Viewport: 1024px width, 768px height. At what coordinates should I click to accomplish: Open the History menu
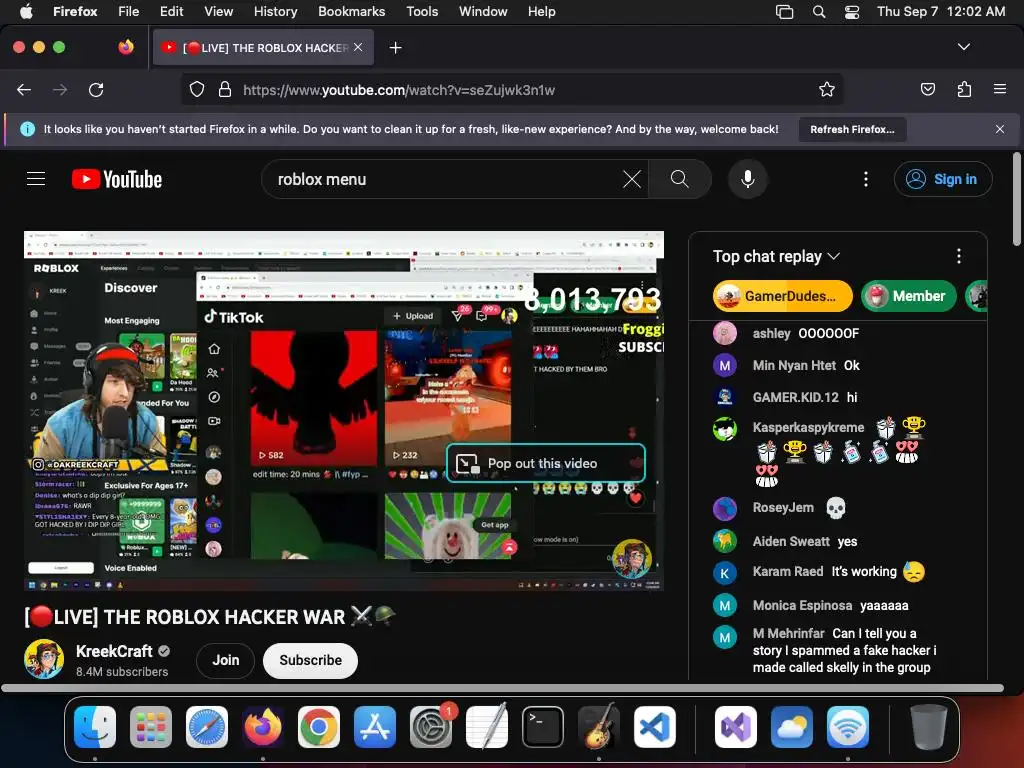275,12
